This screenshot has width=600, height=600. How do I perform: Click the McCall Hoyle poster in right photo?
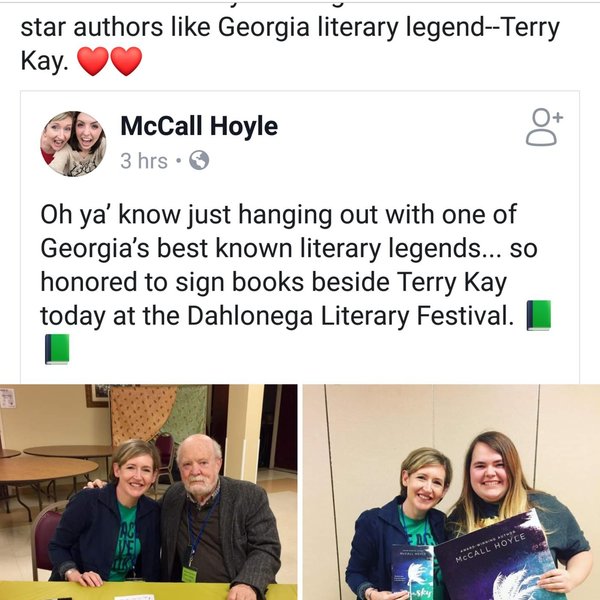[497, 559]
